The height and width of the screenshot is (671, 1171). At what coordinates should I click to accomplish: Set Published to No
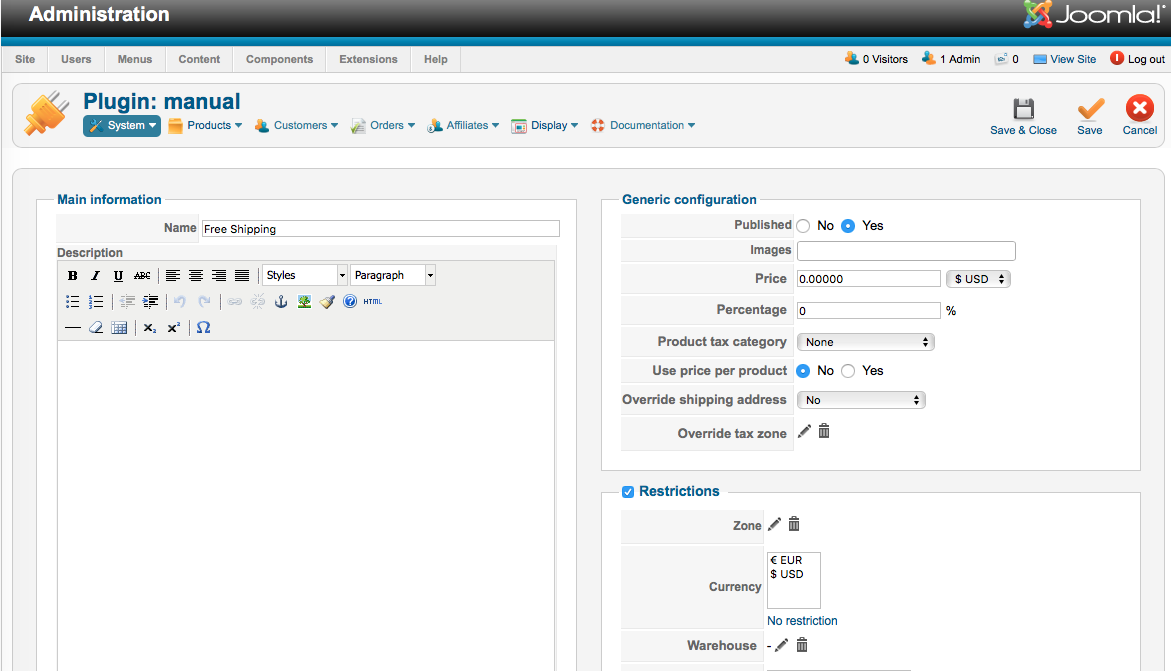(803, 226)
